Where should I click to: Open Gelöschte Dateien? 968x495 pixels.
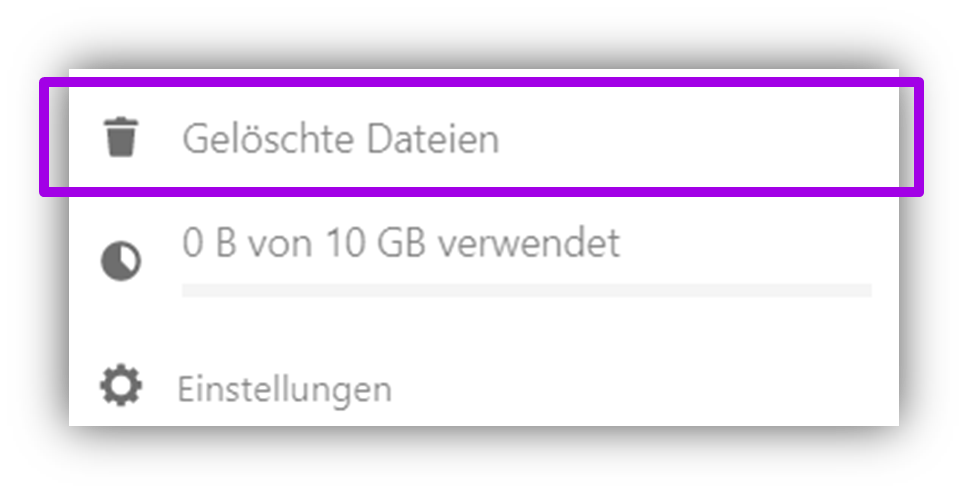pyautogui.click(x=340, y=139)
